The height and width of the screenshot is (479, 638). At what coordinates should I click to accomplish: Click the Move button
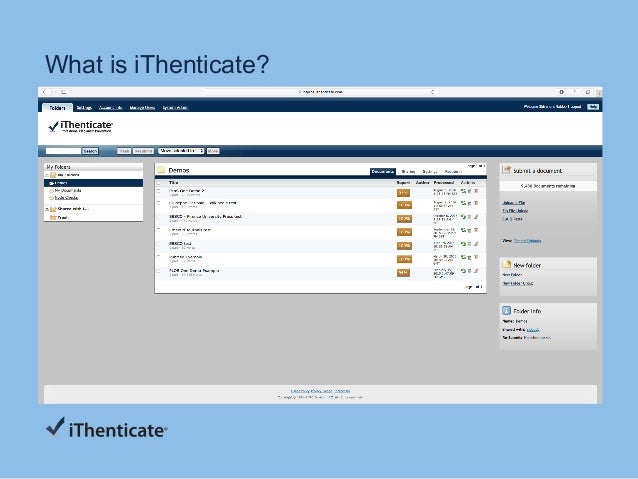point(213,151)
